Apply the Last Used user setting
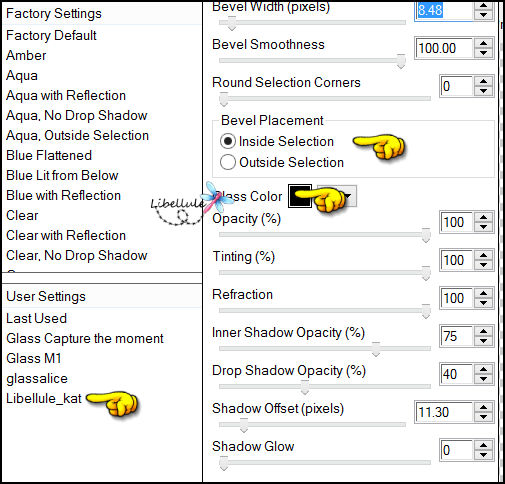 [x=36, y=319]
